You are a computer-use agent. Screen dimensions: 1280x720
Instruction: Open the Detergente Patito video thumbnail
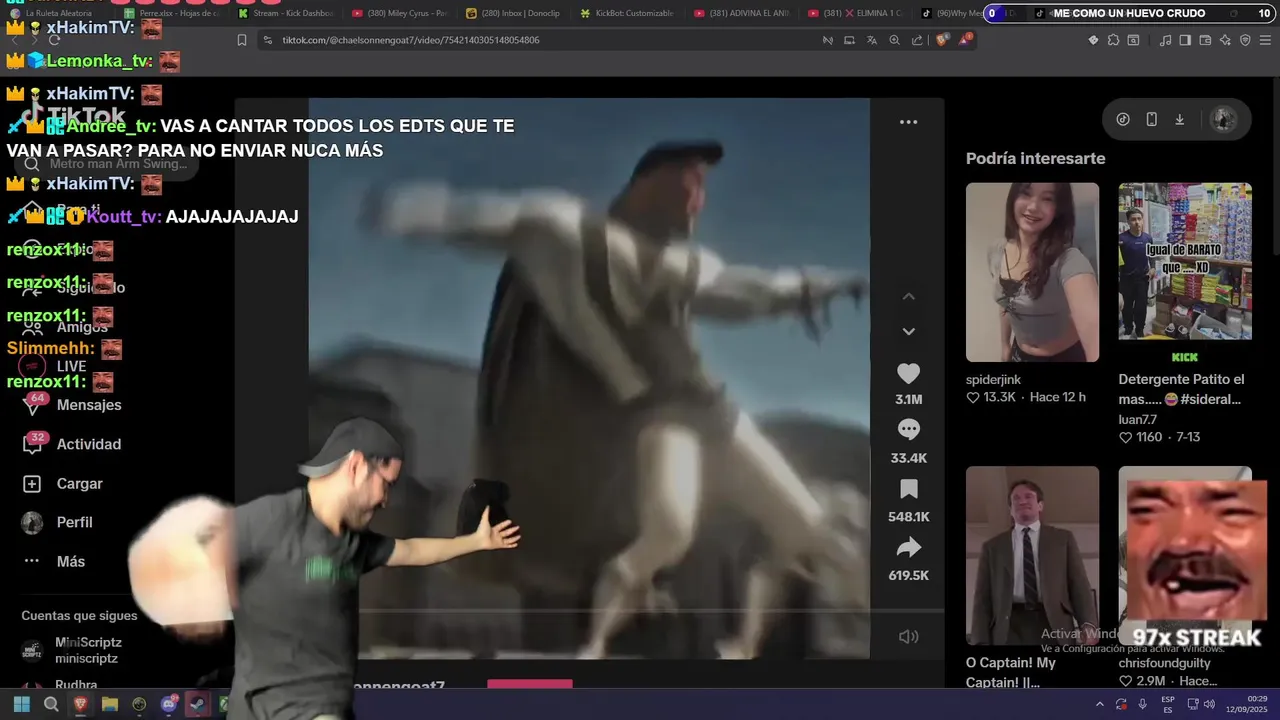tap(1185, 261)
